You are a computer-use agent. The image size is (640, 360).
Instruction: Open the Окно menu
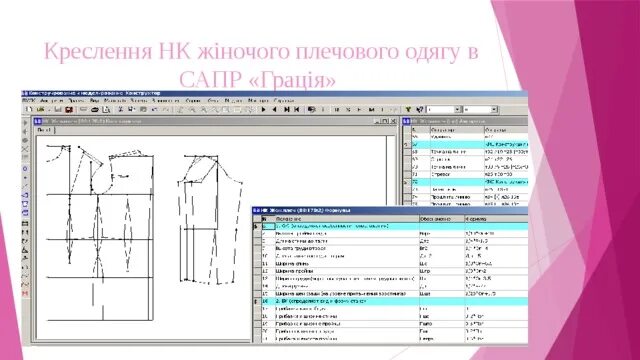[x=213, y=100]
